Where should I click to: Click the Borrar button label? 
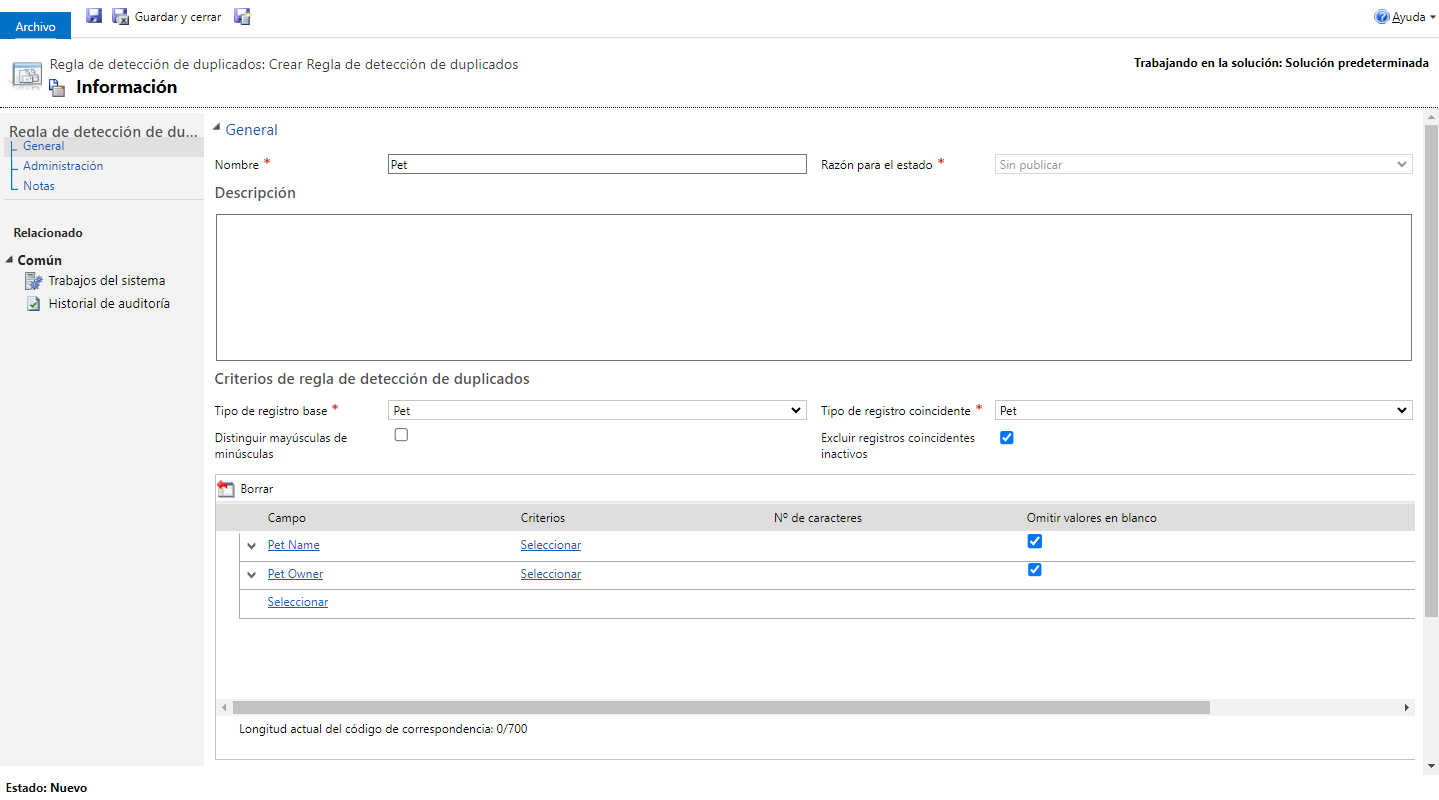tap(257, 489)
